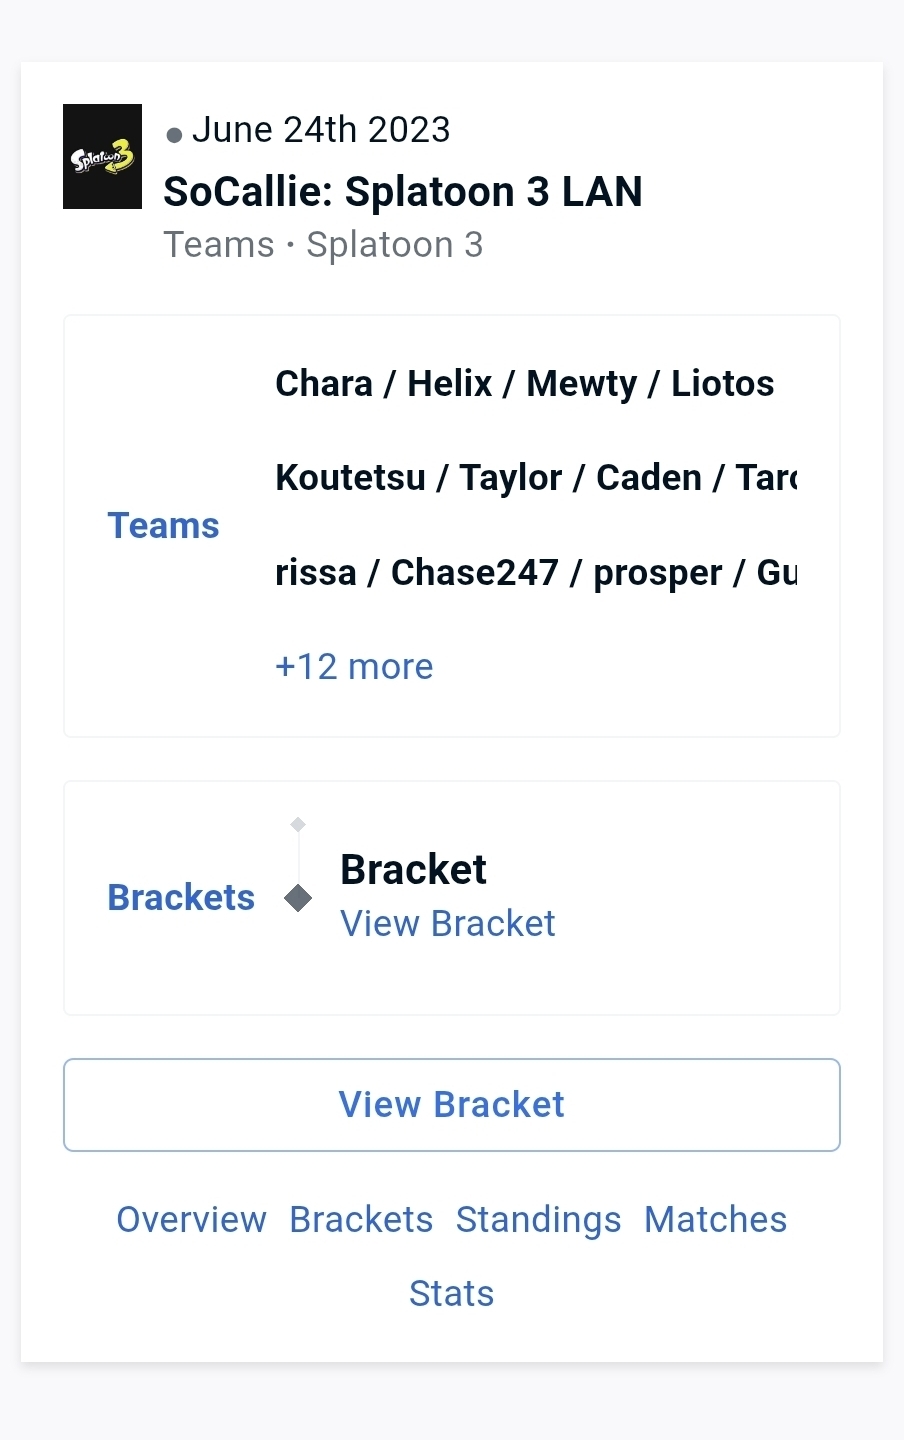Image resolution: width=904 pixels, height=1440 pixels.
Task: Click the gray status dot before the date
Action: click(174, 135)
